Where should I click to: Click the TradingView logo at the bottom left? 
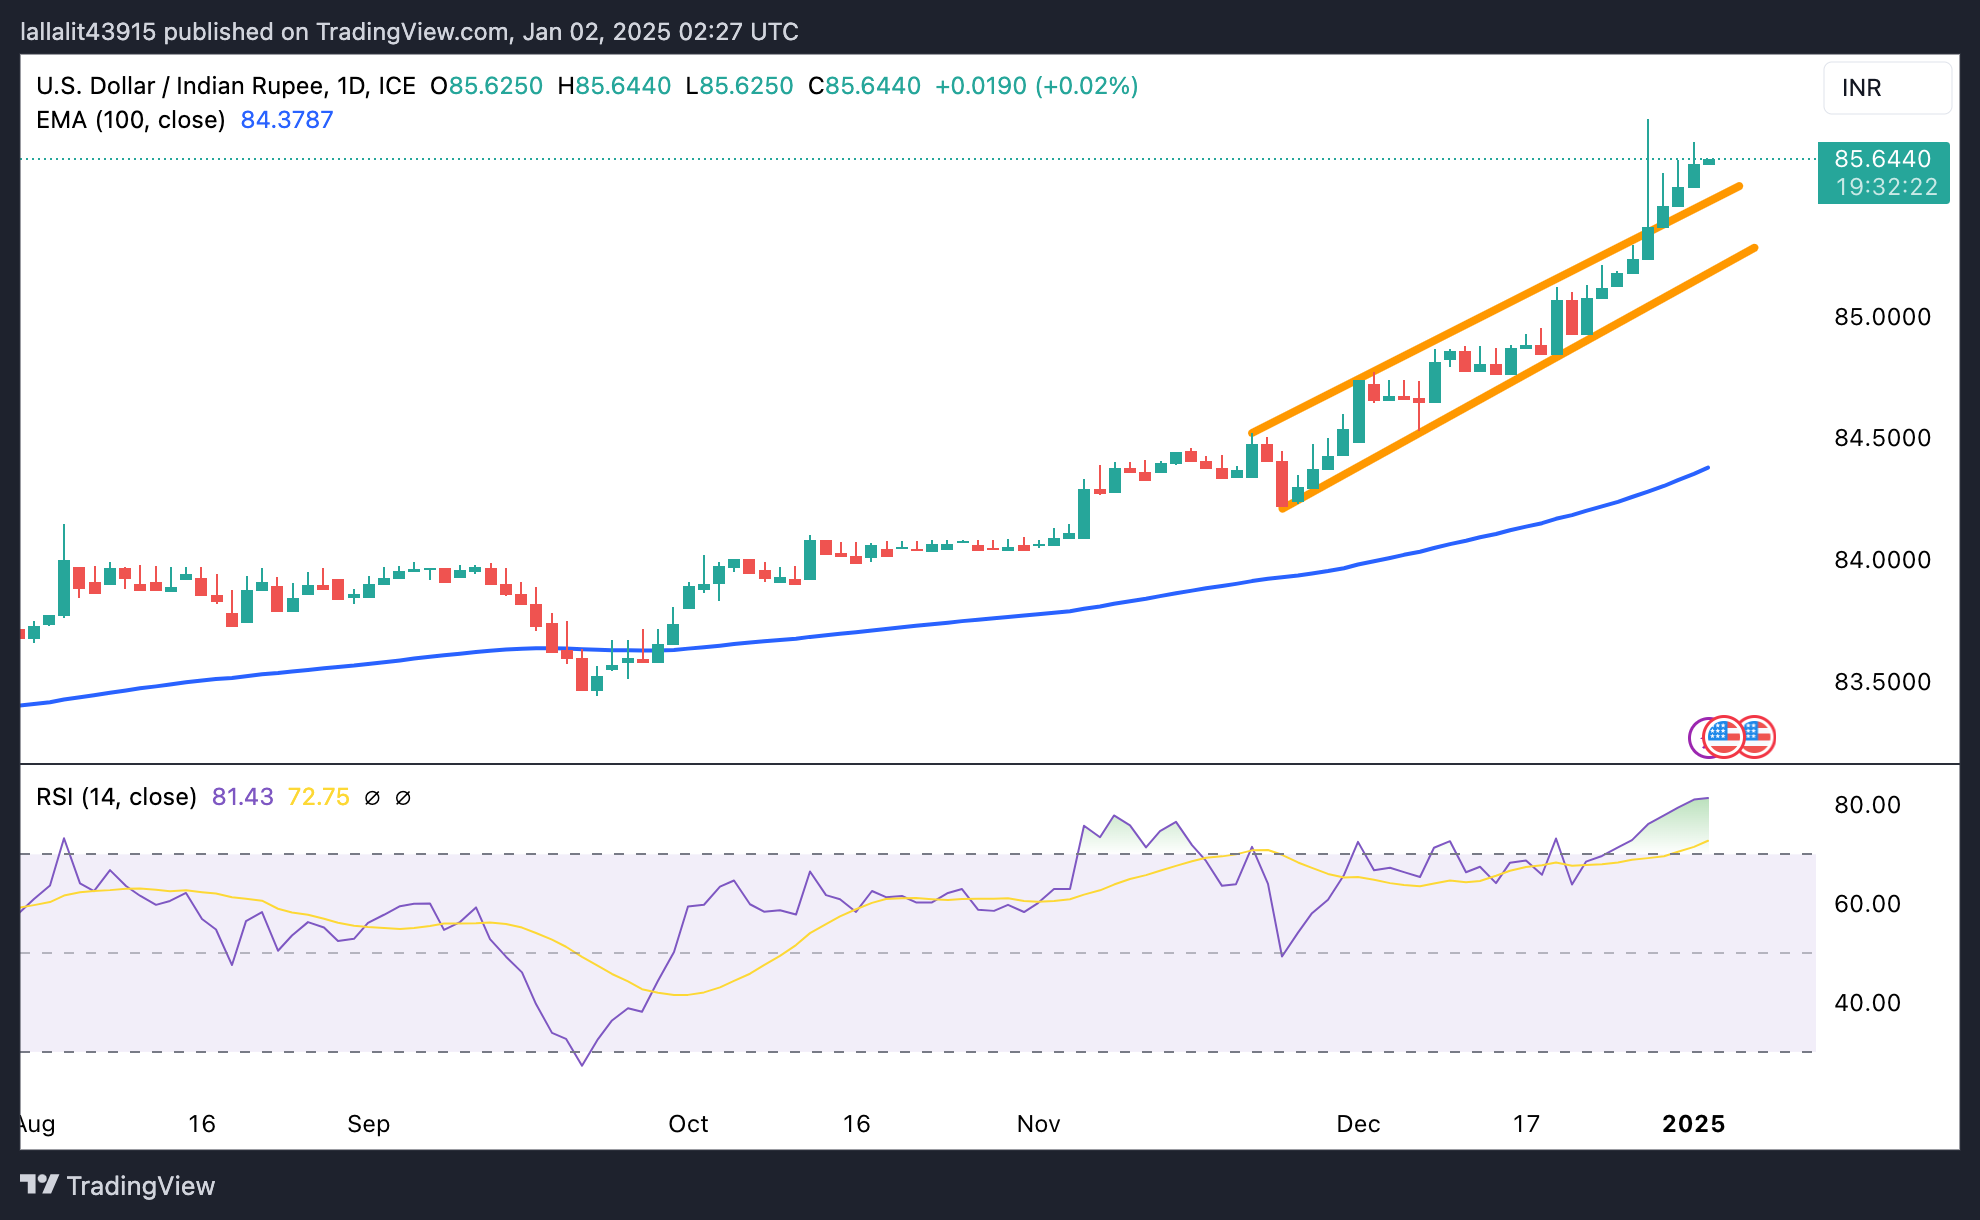[x=118, y=1186]
